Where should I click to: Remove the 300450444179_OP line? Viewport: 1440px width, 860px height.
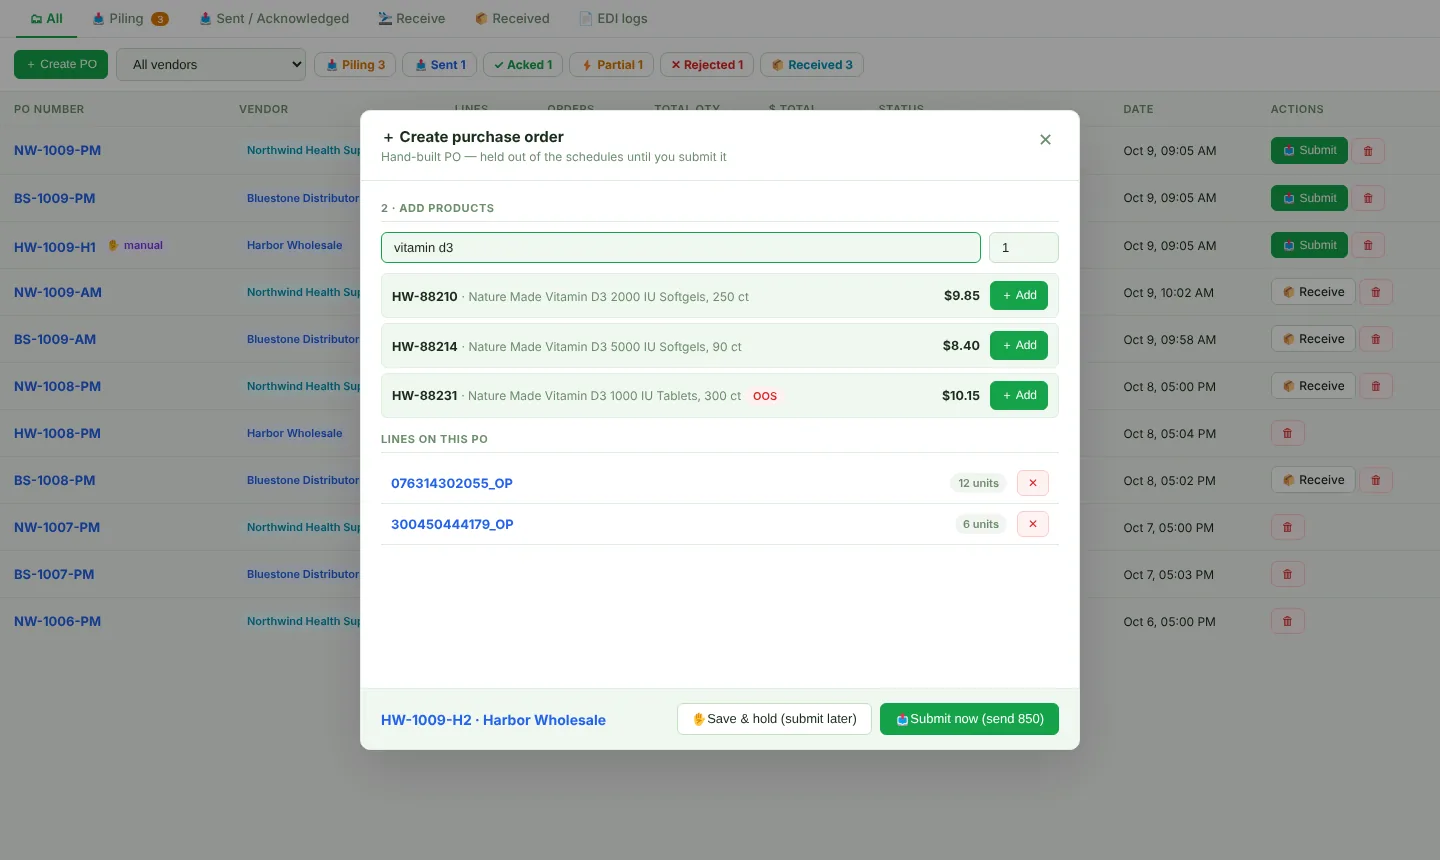[1033, 524]
